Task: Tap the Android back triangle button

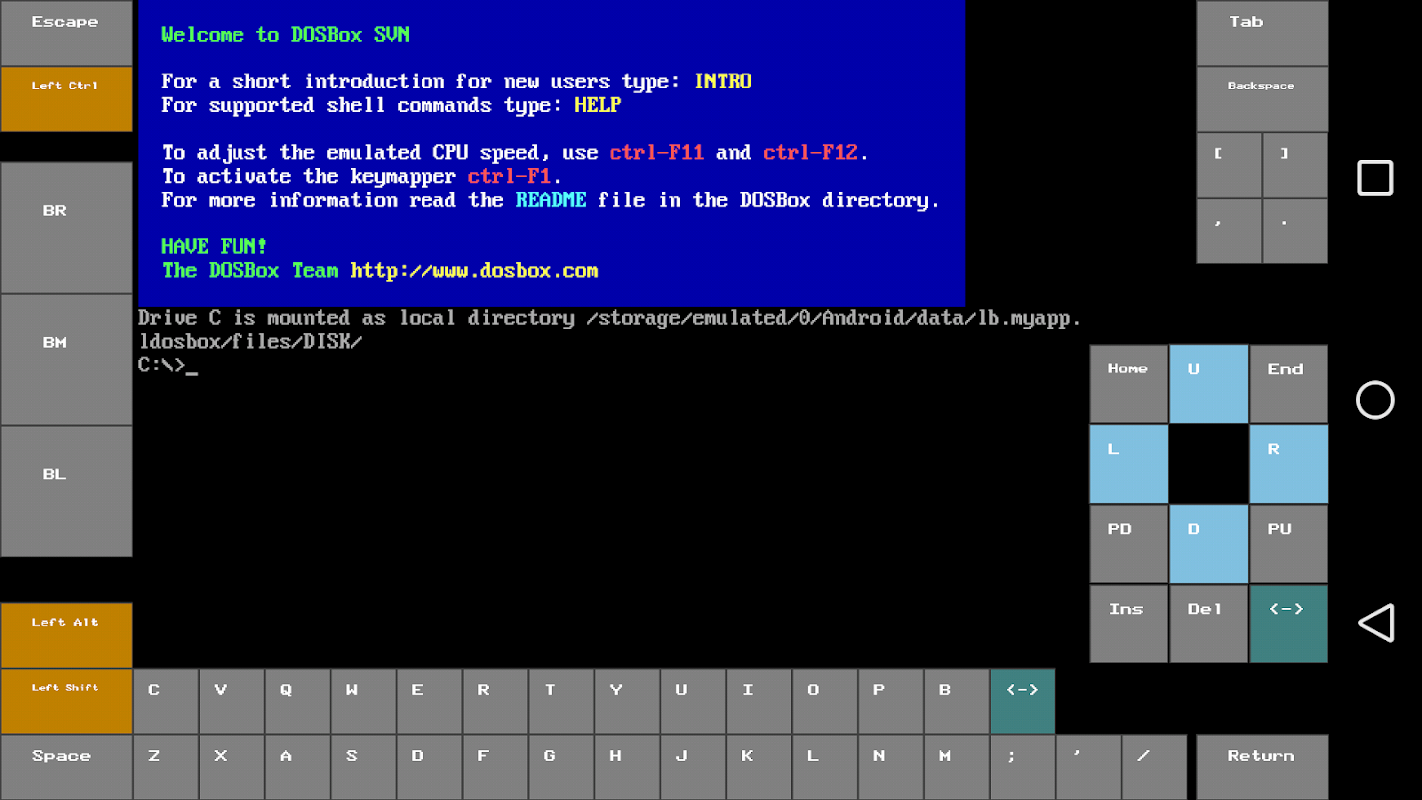Action: (1376, 623)
